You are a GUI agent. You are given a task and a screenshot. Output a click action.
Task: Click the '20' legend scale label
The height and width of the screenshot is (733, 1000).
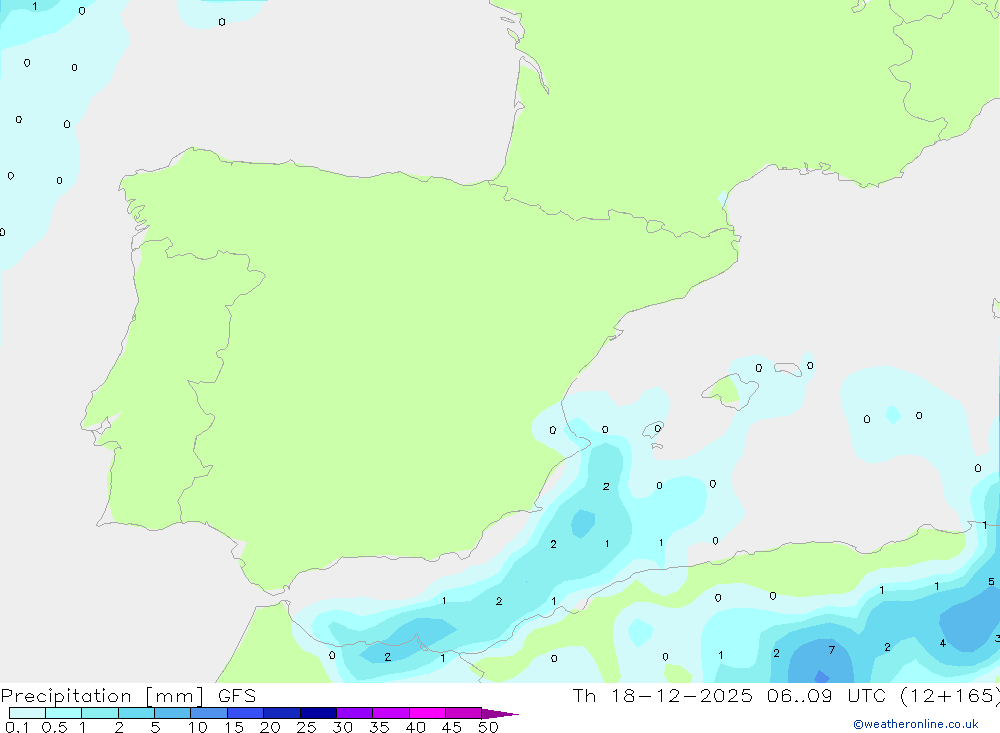(x=270, y=727)
